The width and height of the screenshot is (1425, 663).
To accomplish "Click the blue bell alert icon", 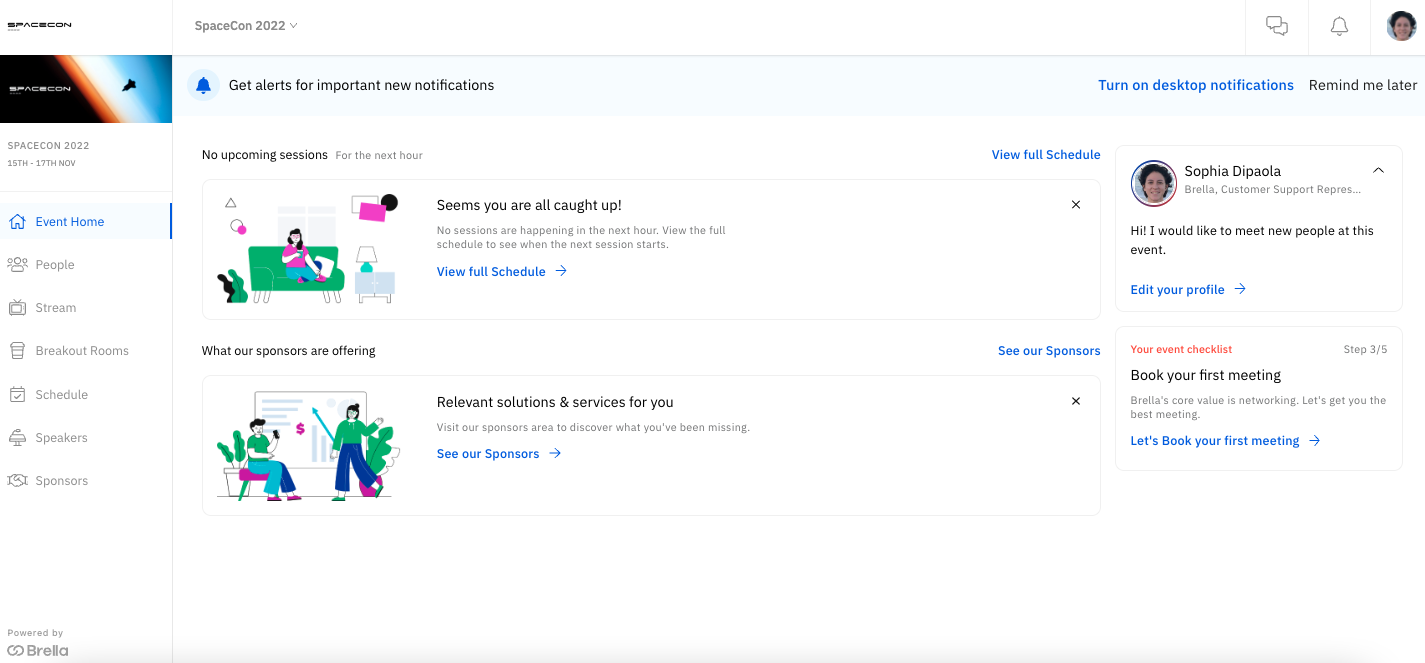I will [x=204, y=85].
